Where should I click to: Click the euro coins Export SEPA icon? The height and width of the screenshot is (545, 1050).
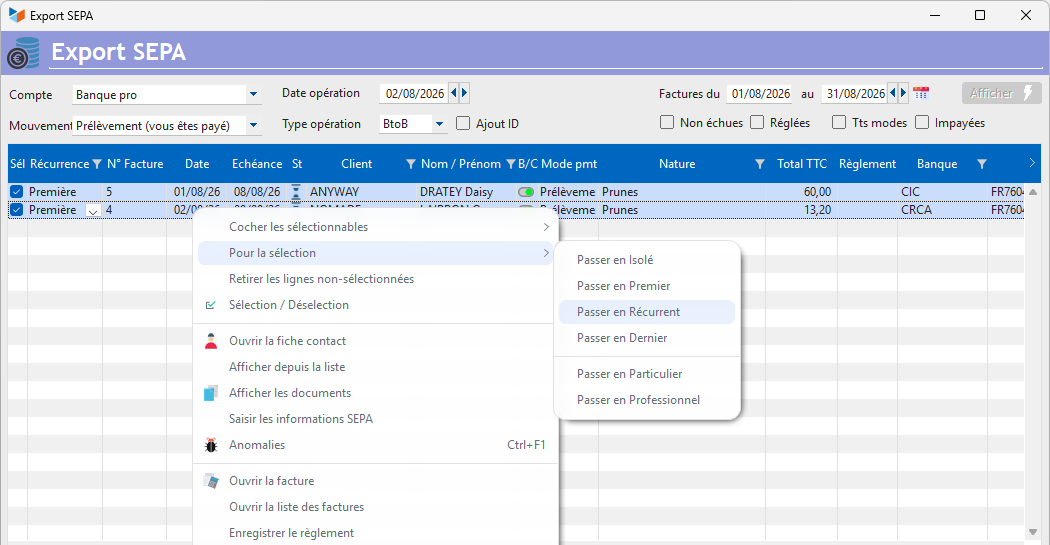23,53
